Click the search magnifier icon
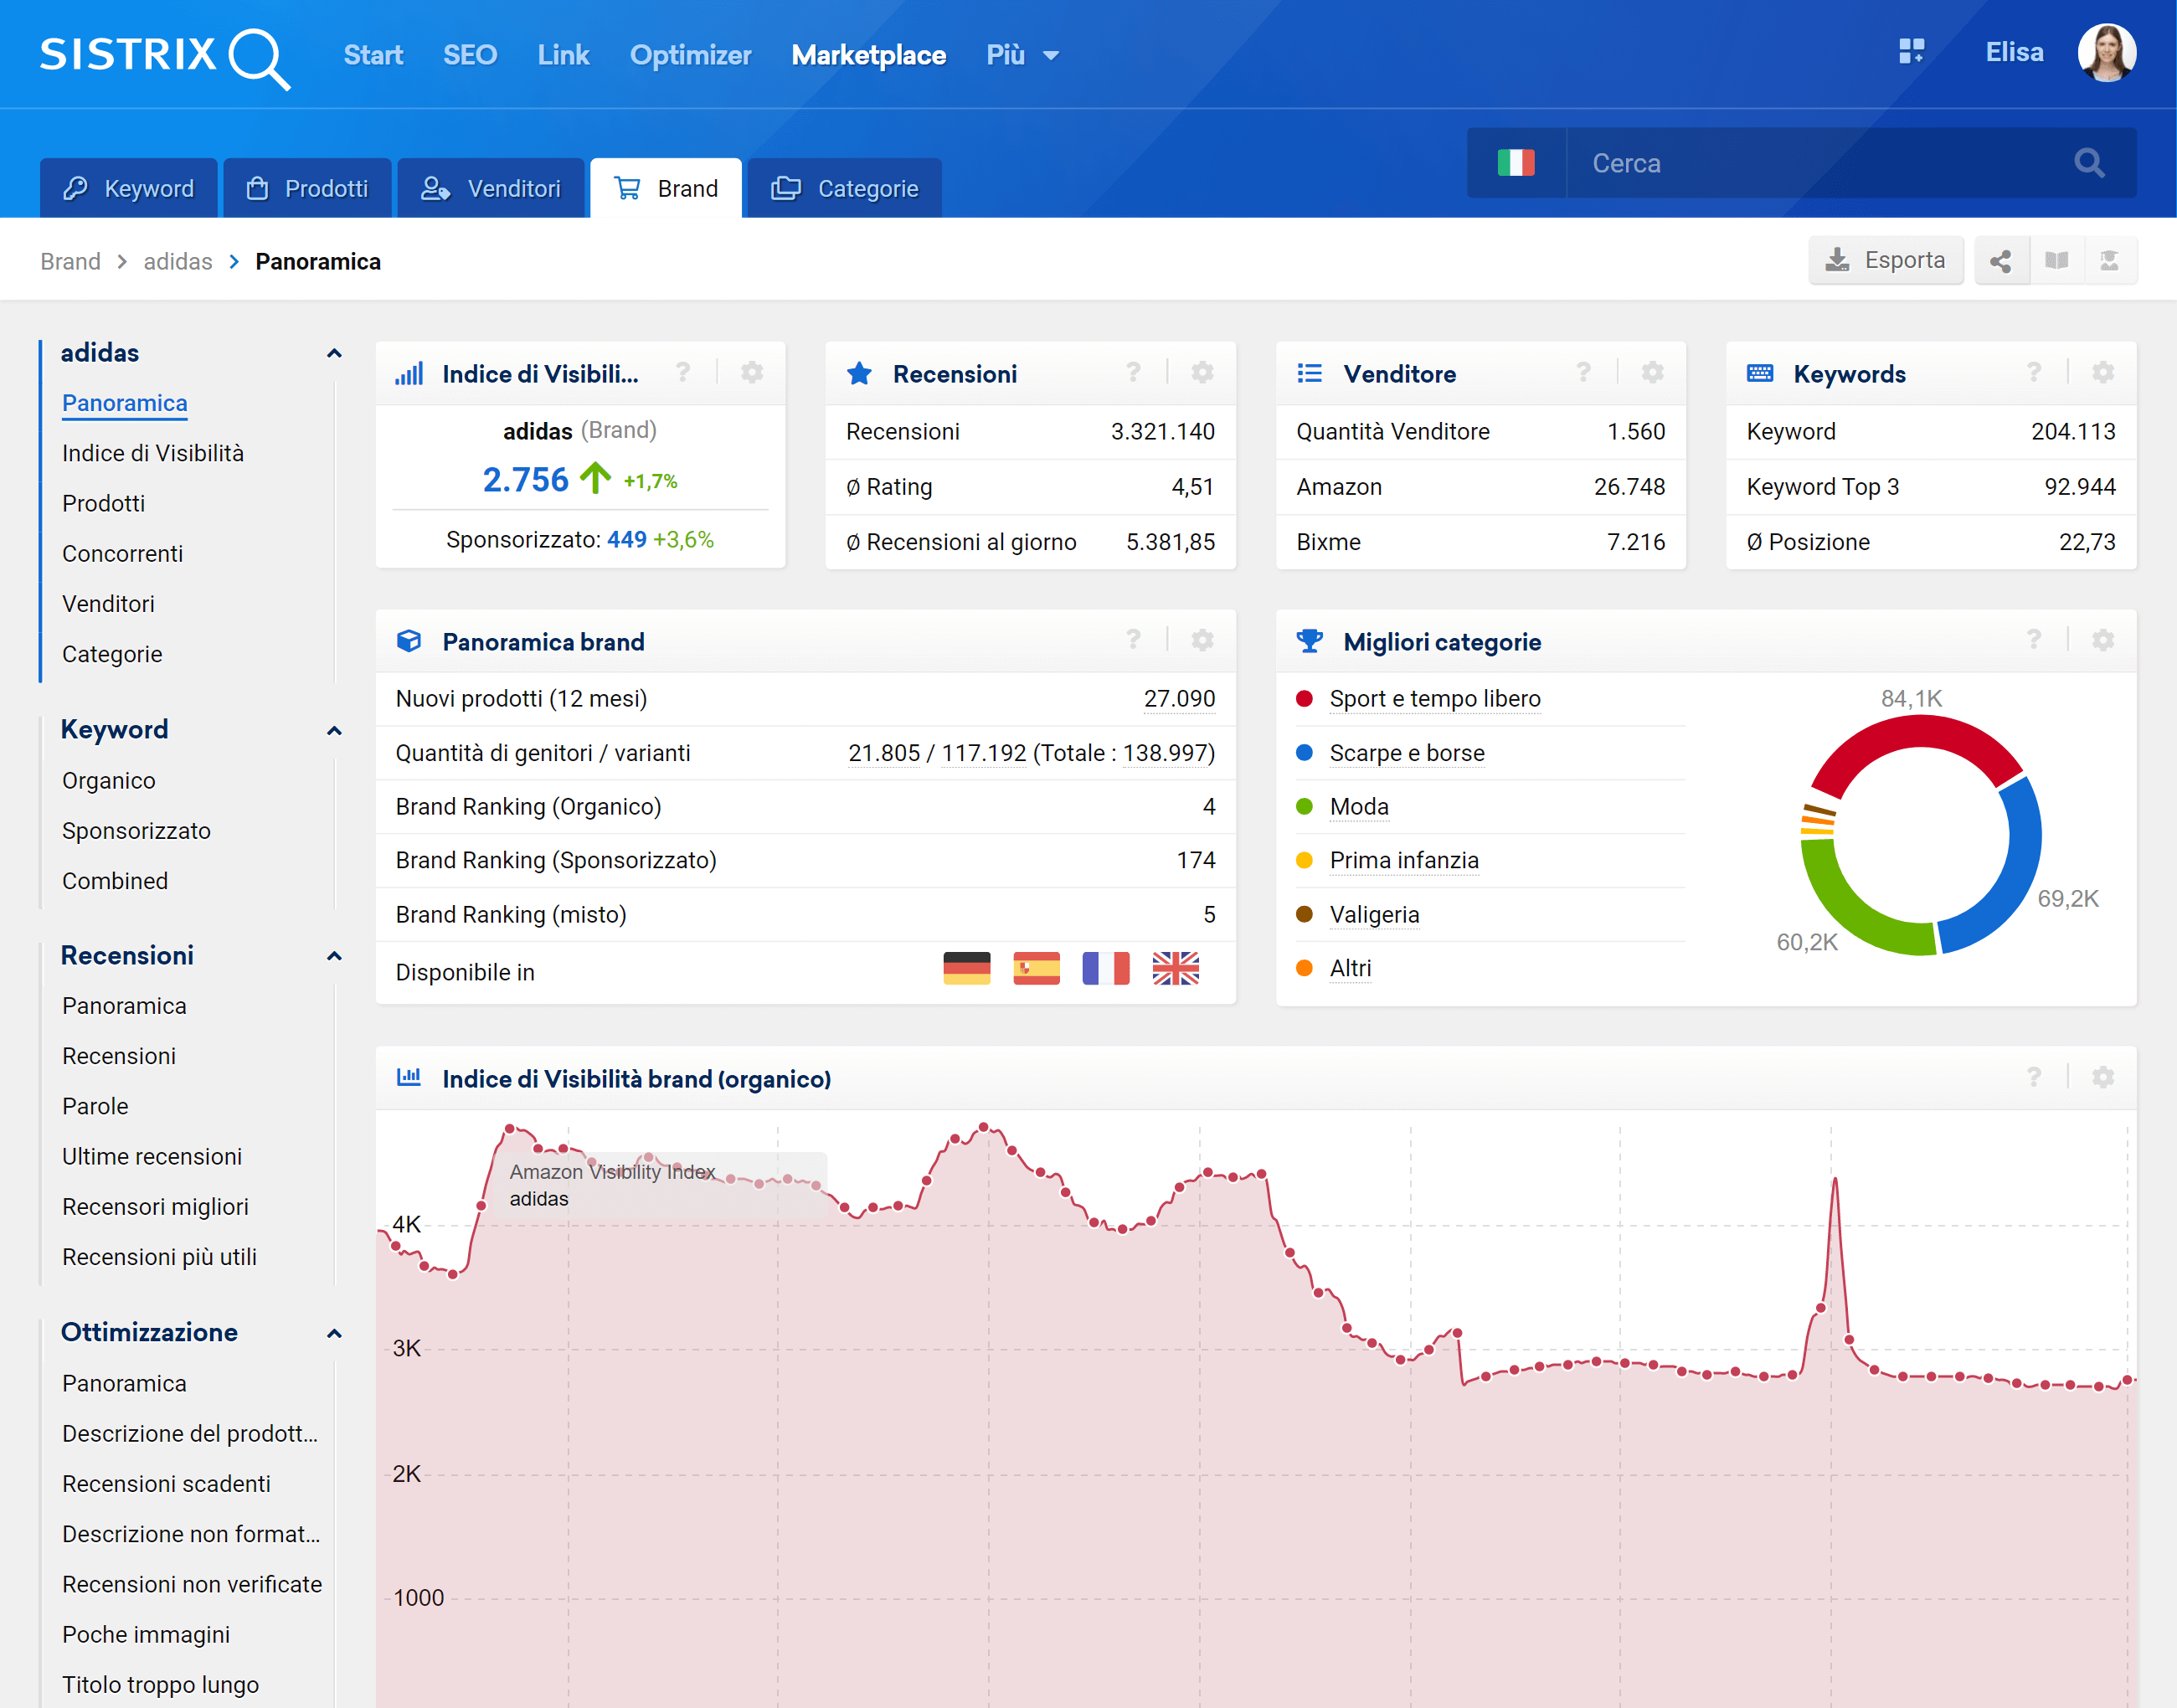2177x1708 pixels. point(2088,163)
